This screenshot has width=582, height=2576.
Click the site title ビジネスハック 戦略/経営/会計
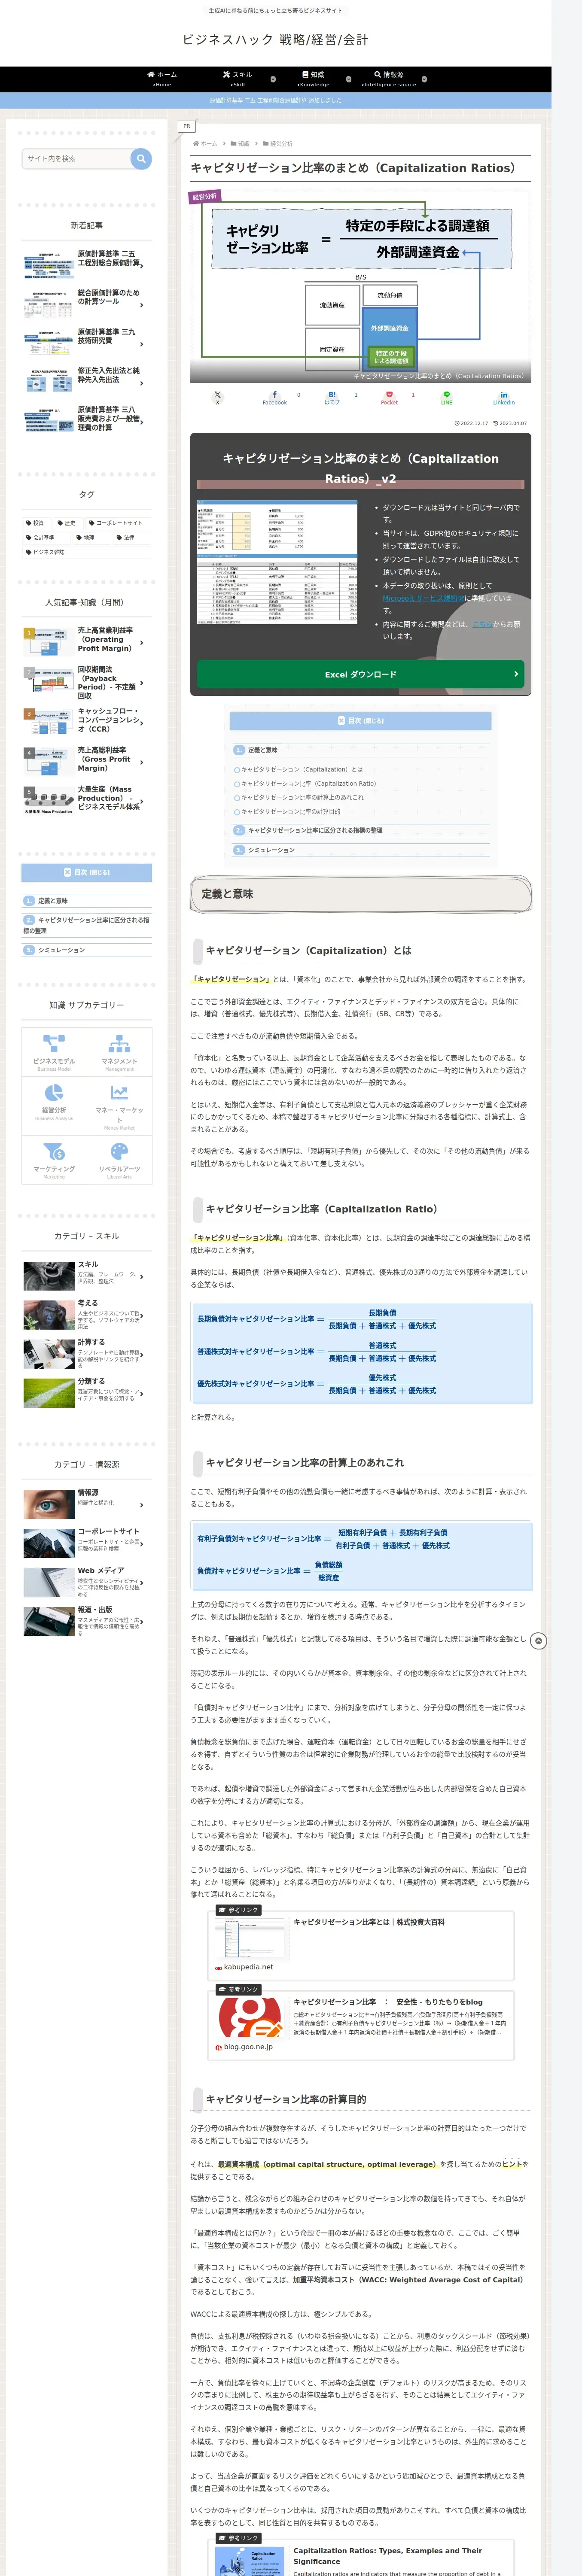coord(275,40)
